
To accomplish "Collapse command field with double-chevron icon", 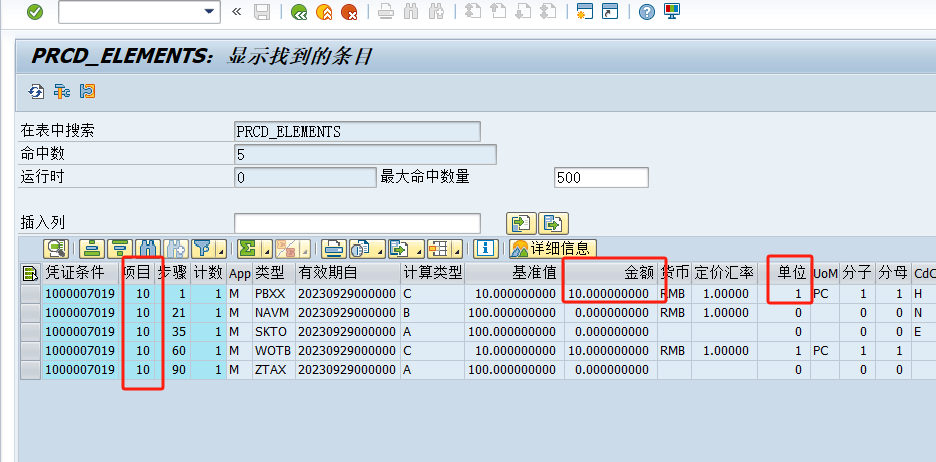I will coord(236,11).
